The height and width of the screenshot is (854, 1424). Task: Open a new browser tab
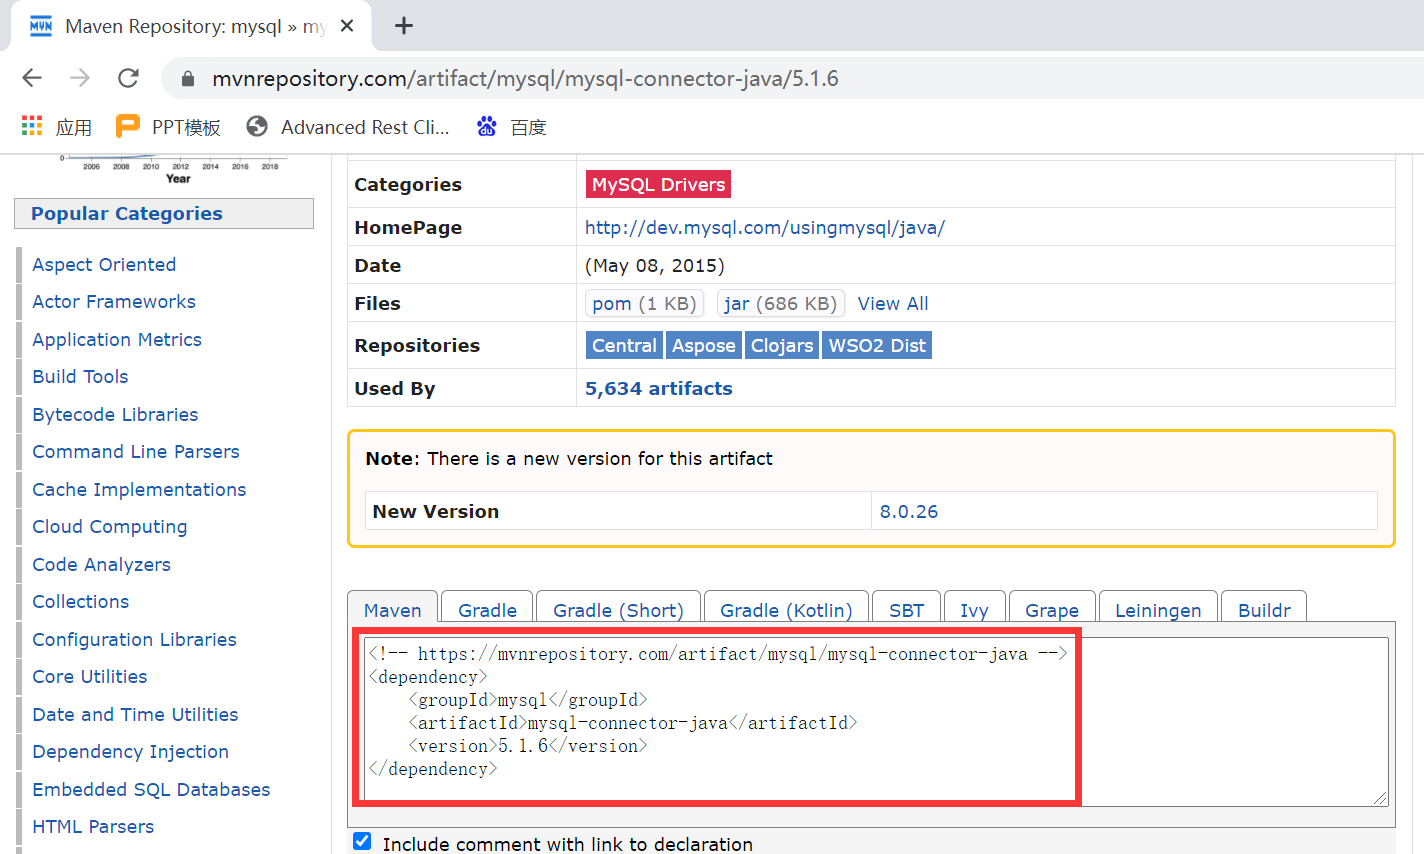coord(404,26)
